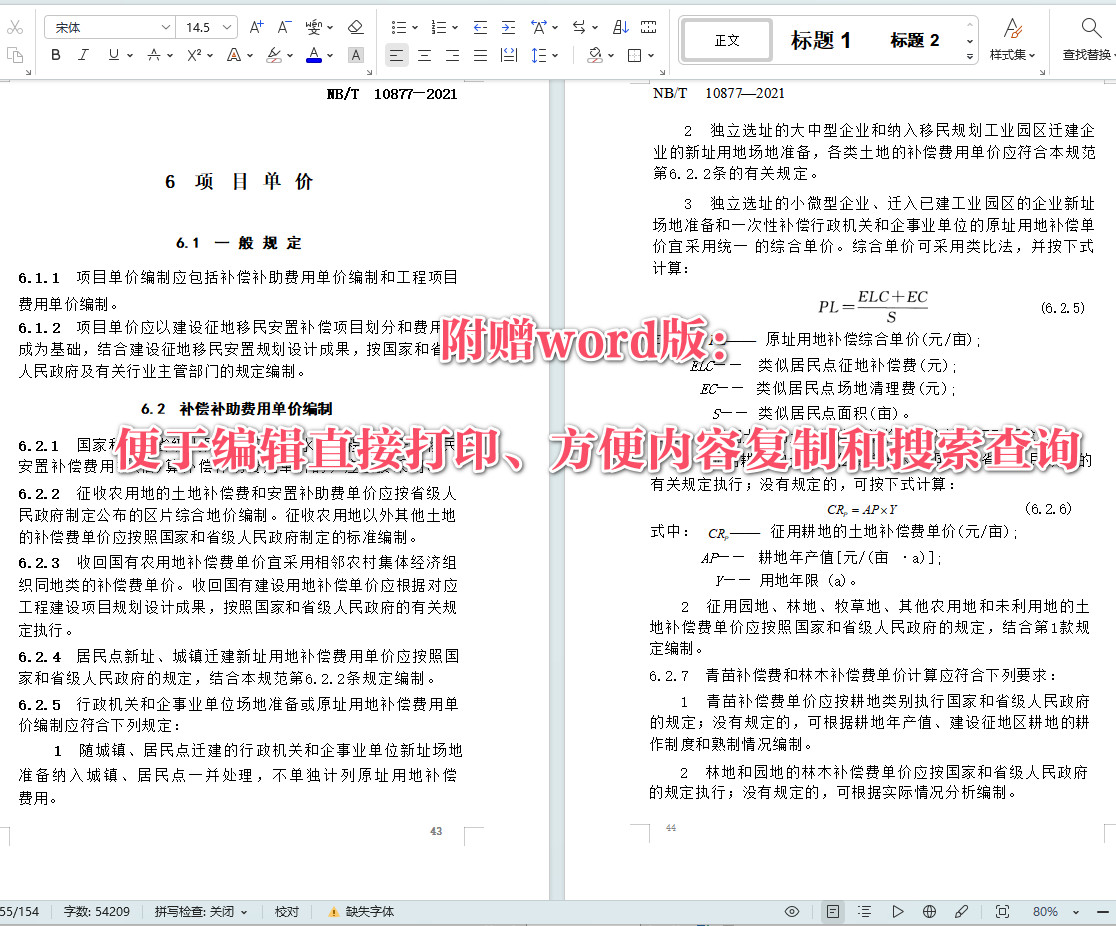Decrease indent of the paragraph

pos(480,27)
